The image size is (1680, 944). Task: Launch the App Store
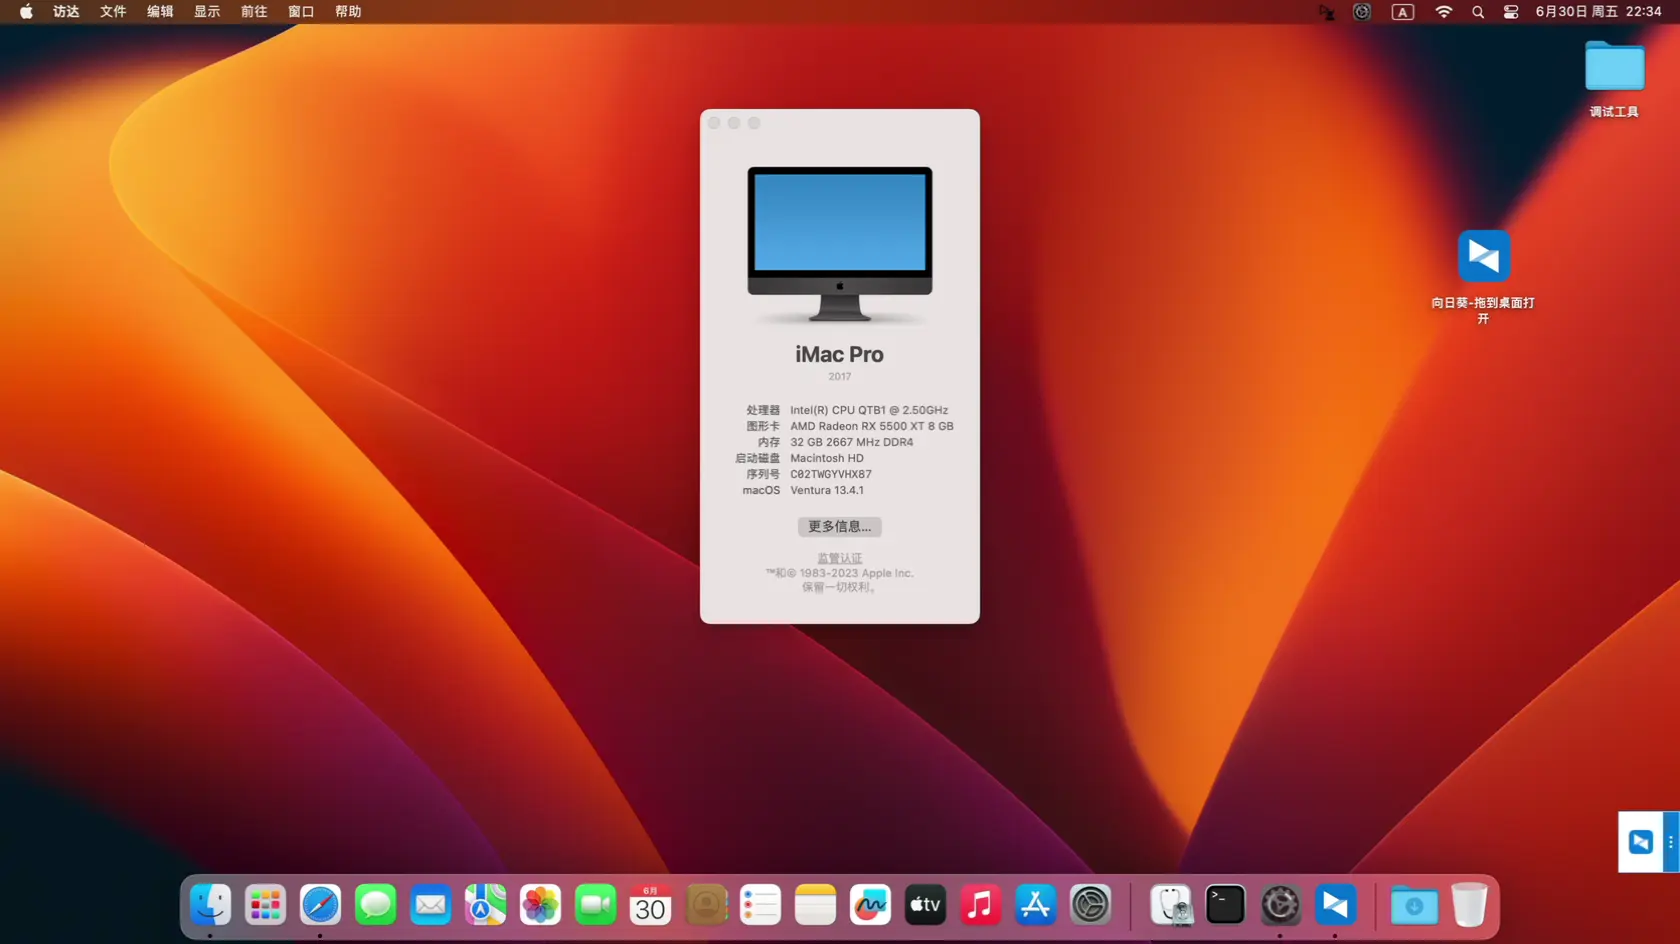pyautogui.click(x=1035, y=904)
